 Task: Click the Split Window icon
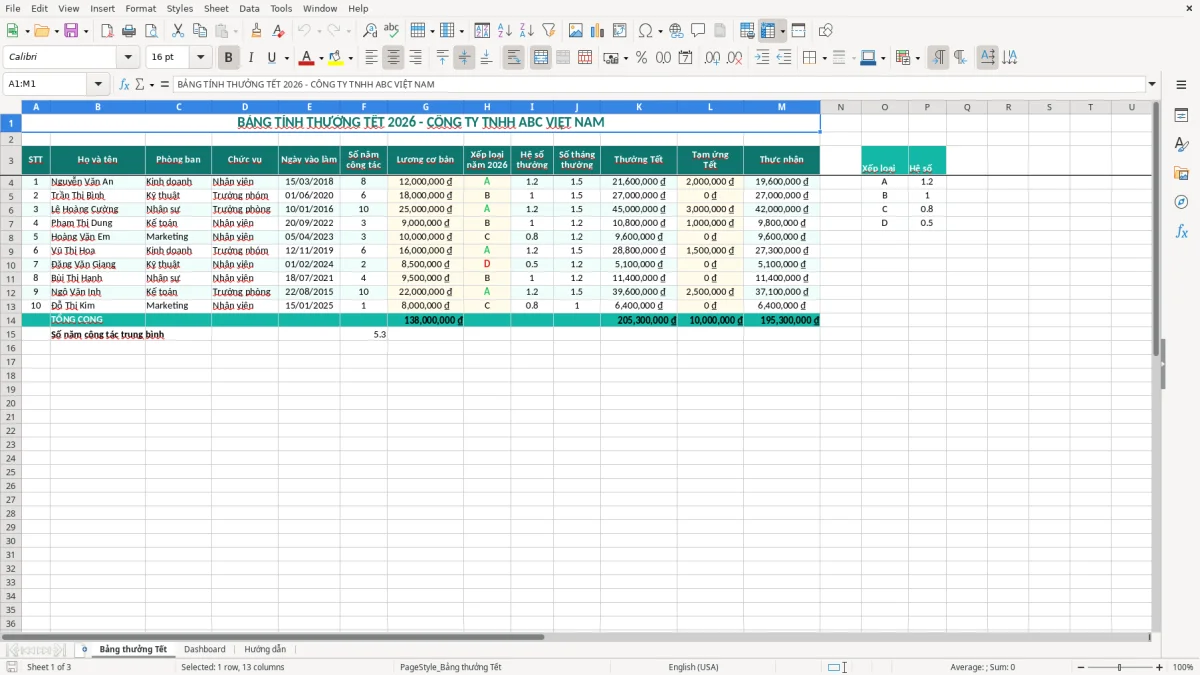799,31
